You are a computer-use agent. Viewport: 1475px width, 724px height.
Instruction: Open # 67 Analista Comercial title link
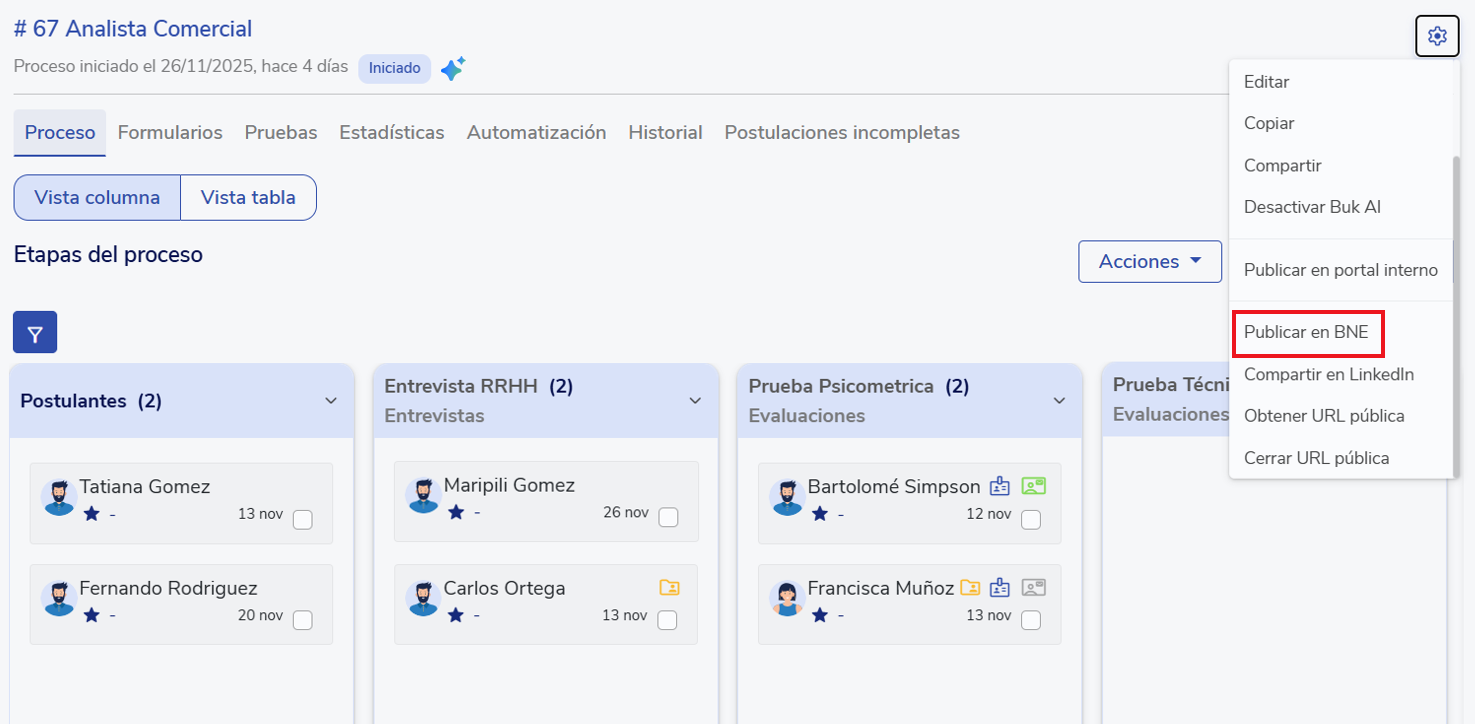tap(133, 29)
